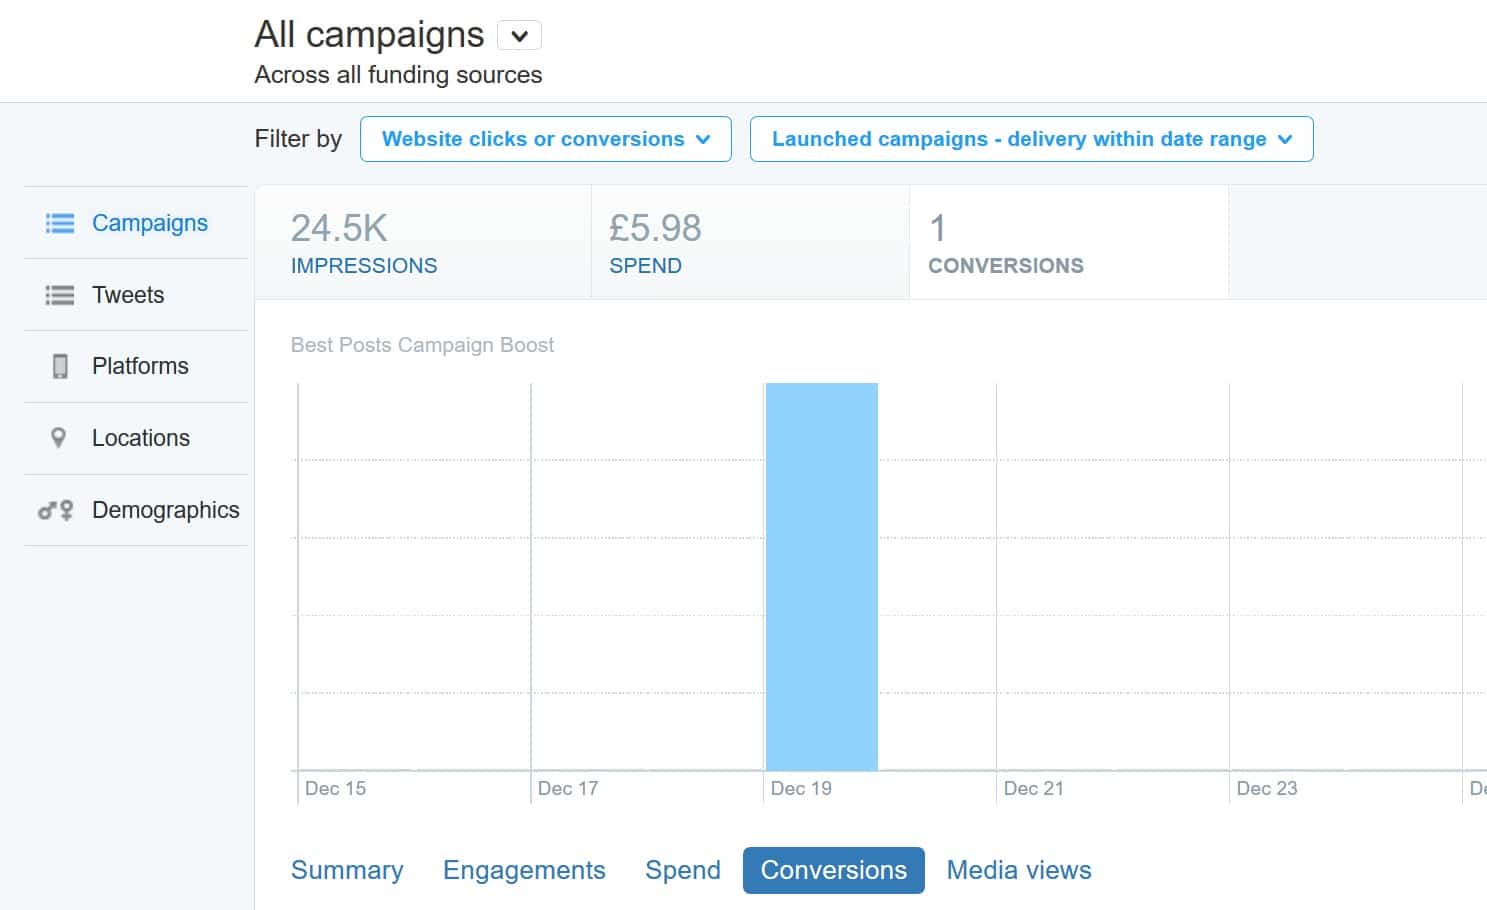Click the £5.98 Spend metric card
This screenshot has height=910, width=1487.
tap(749, 242)
